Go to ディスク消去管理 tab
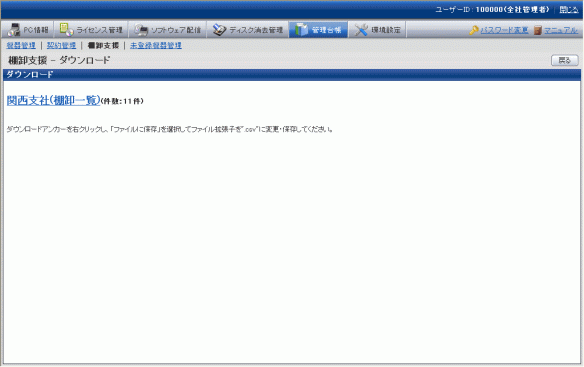Image resolution: width=584 pixels, height=367 pixels. tap(248, 30)
